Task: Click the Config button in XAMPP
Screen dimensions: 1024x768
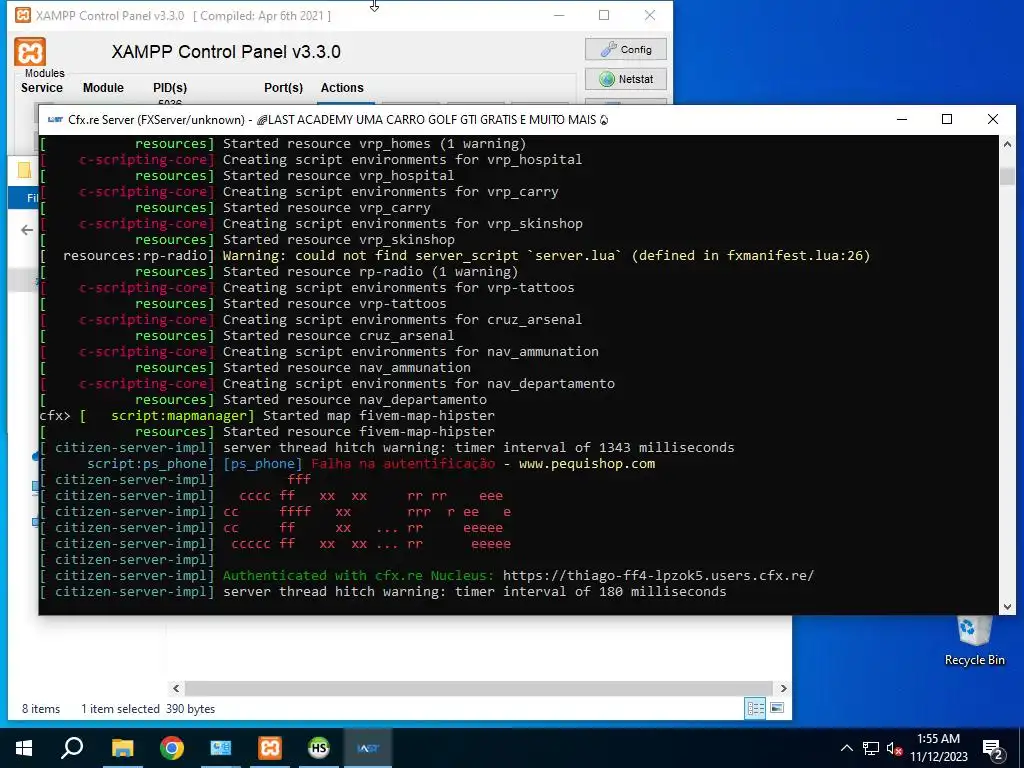Action: tap(626, 50)
